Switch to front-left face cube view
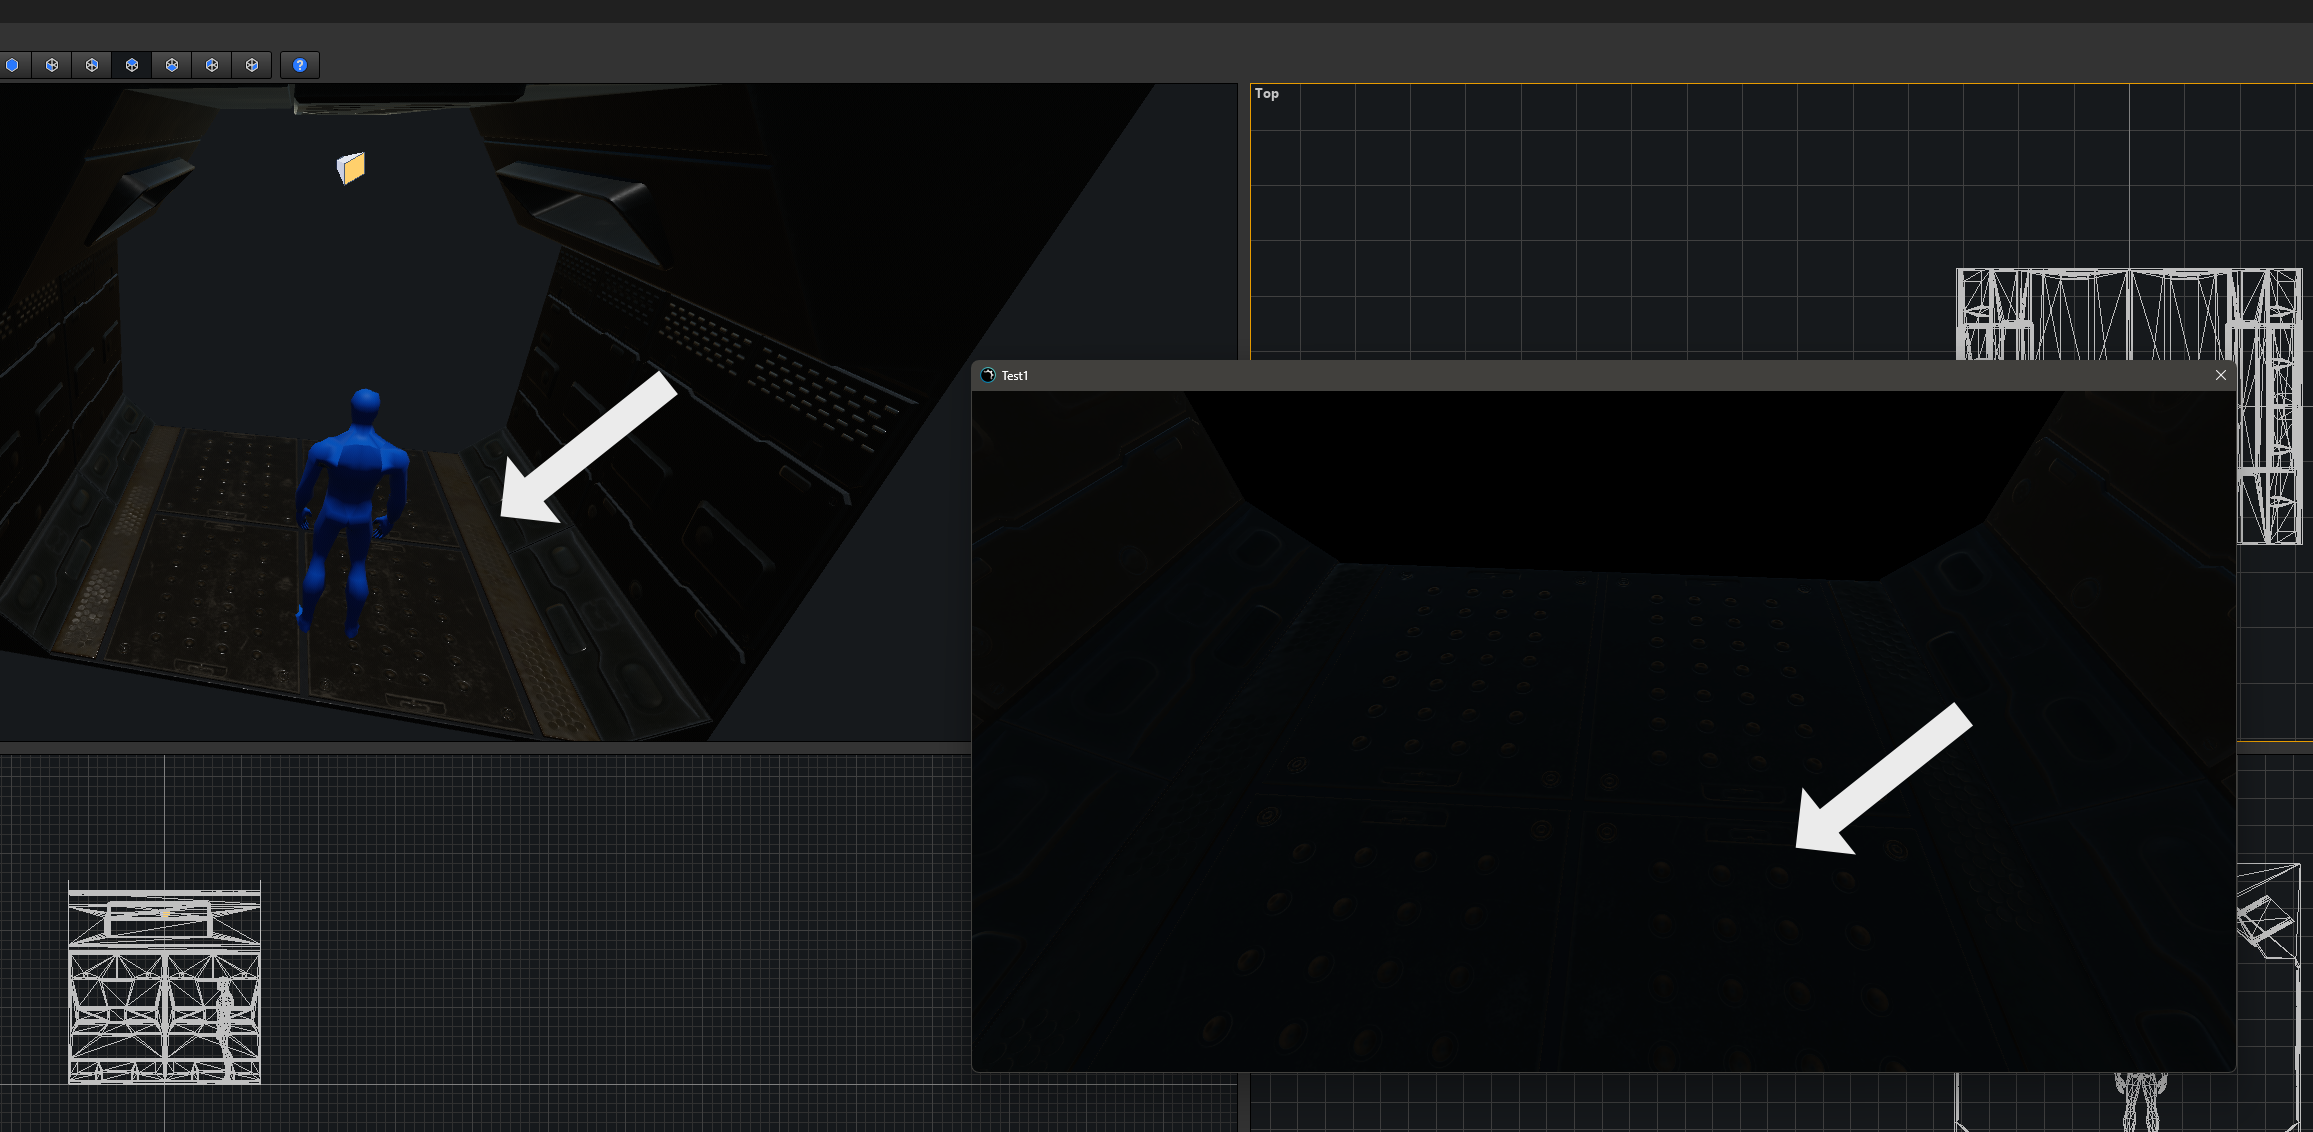 click(52, 65)
